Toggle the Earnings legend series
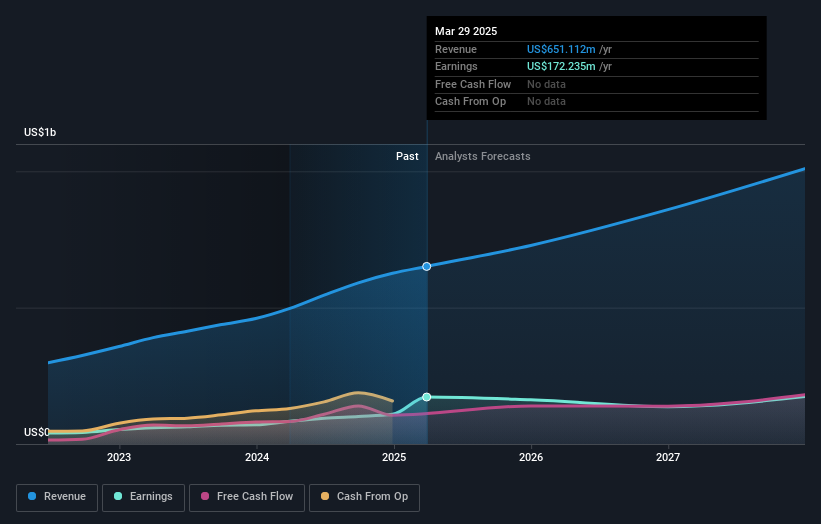 click(143, 497)
